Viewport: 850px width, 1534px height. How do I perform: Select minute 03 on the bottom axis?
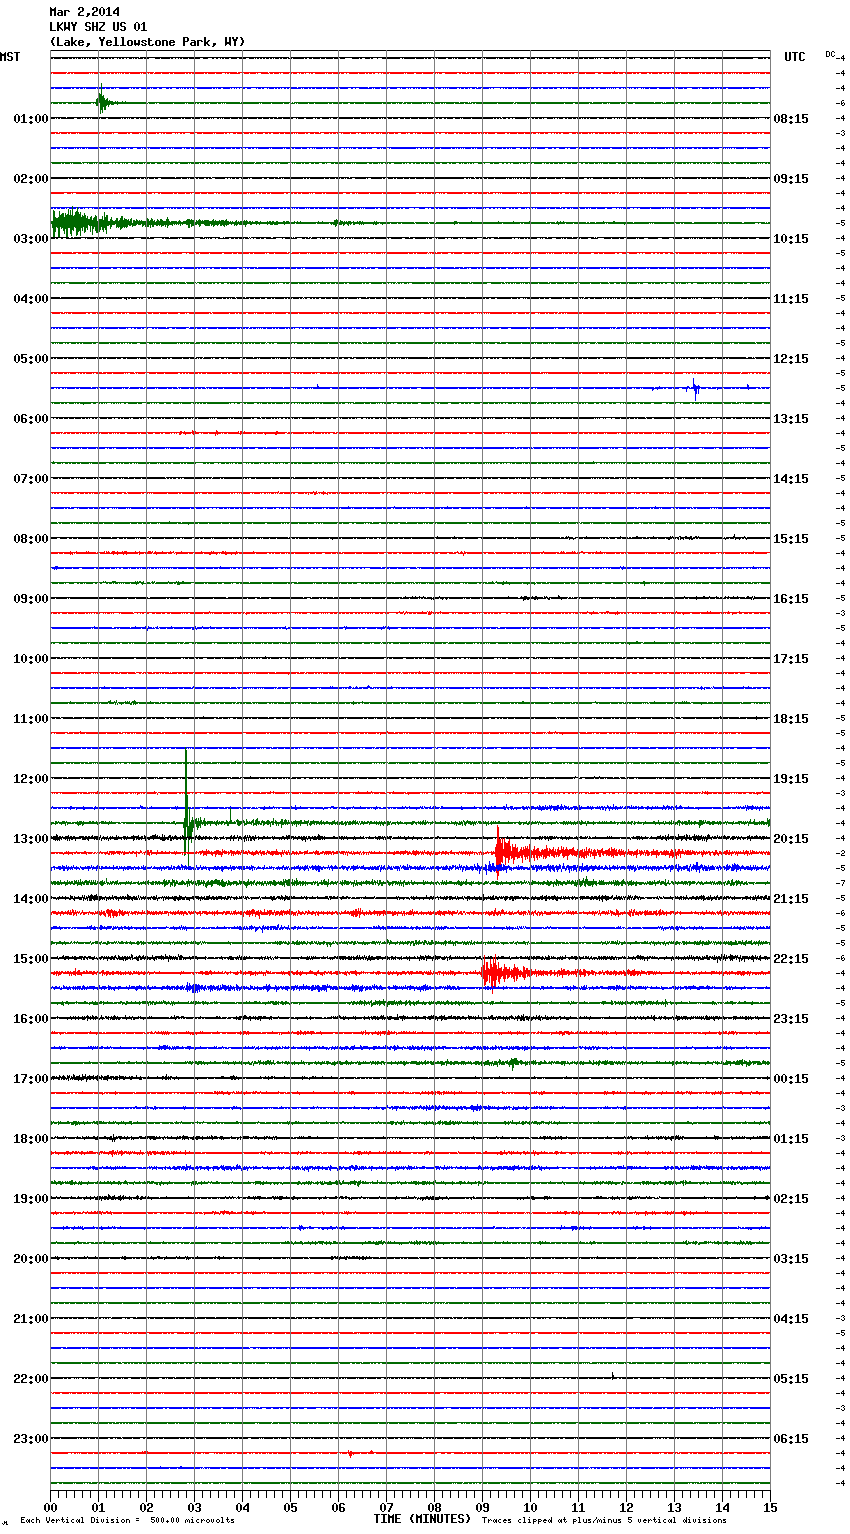(x=194, y=1507)
